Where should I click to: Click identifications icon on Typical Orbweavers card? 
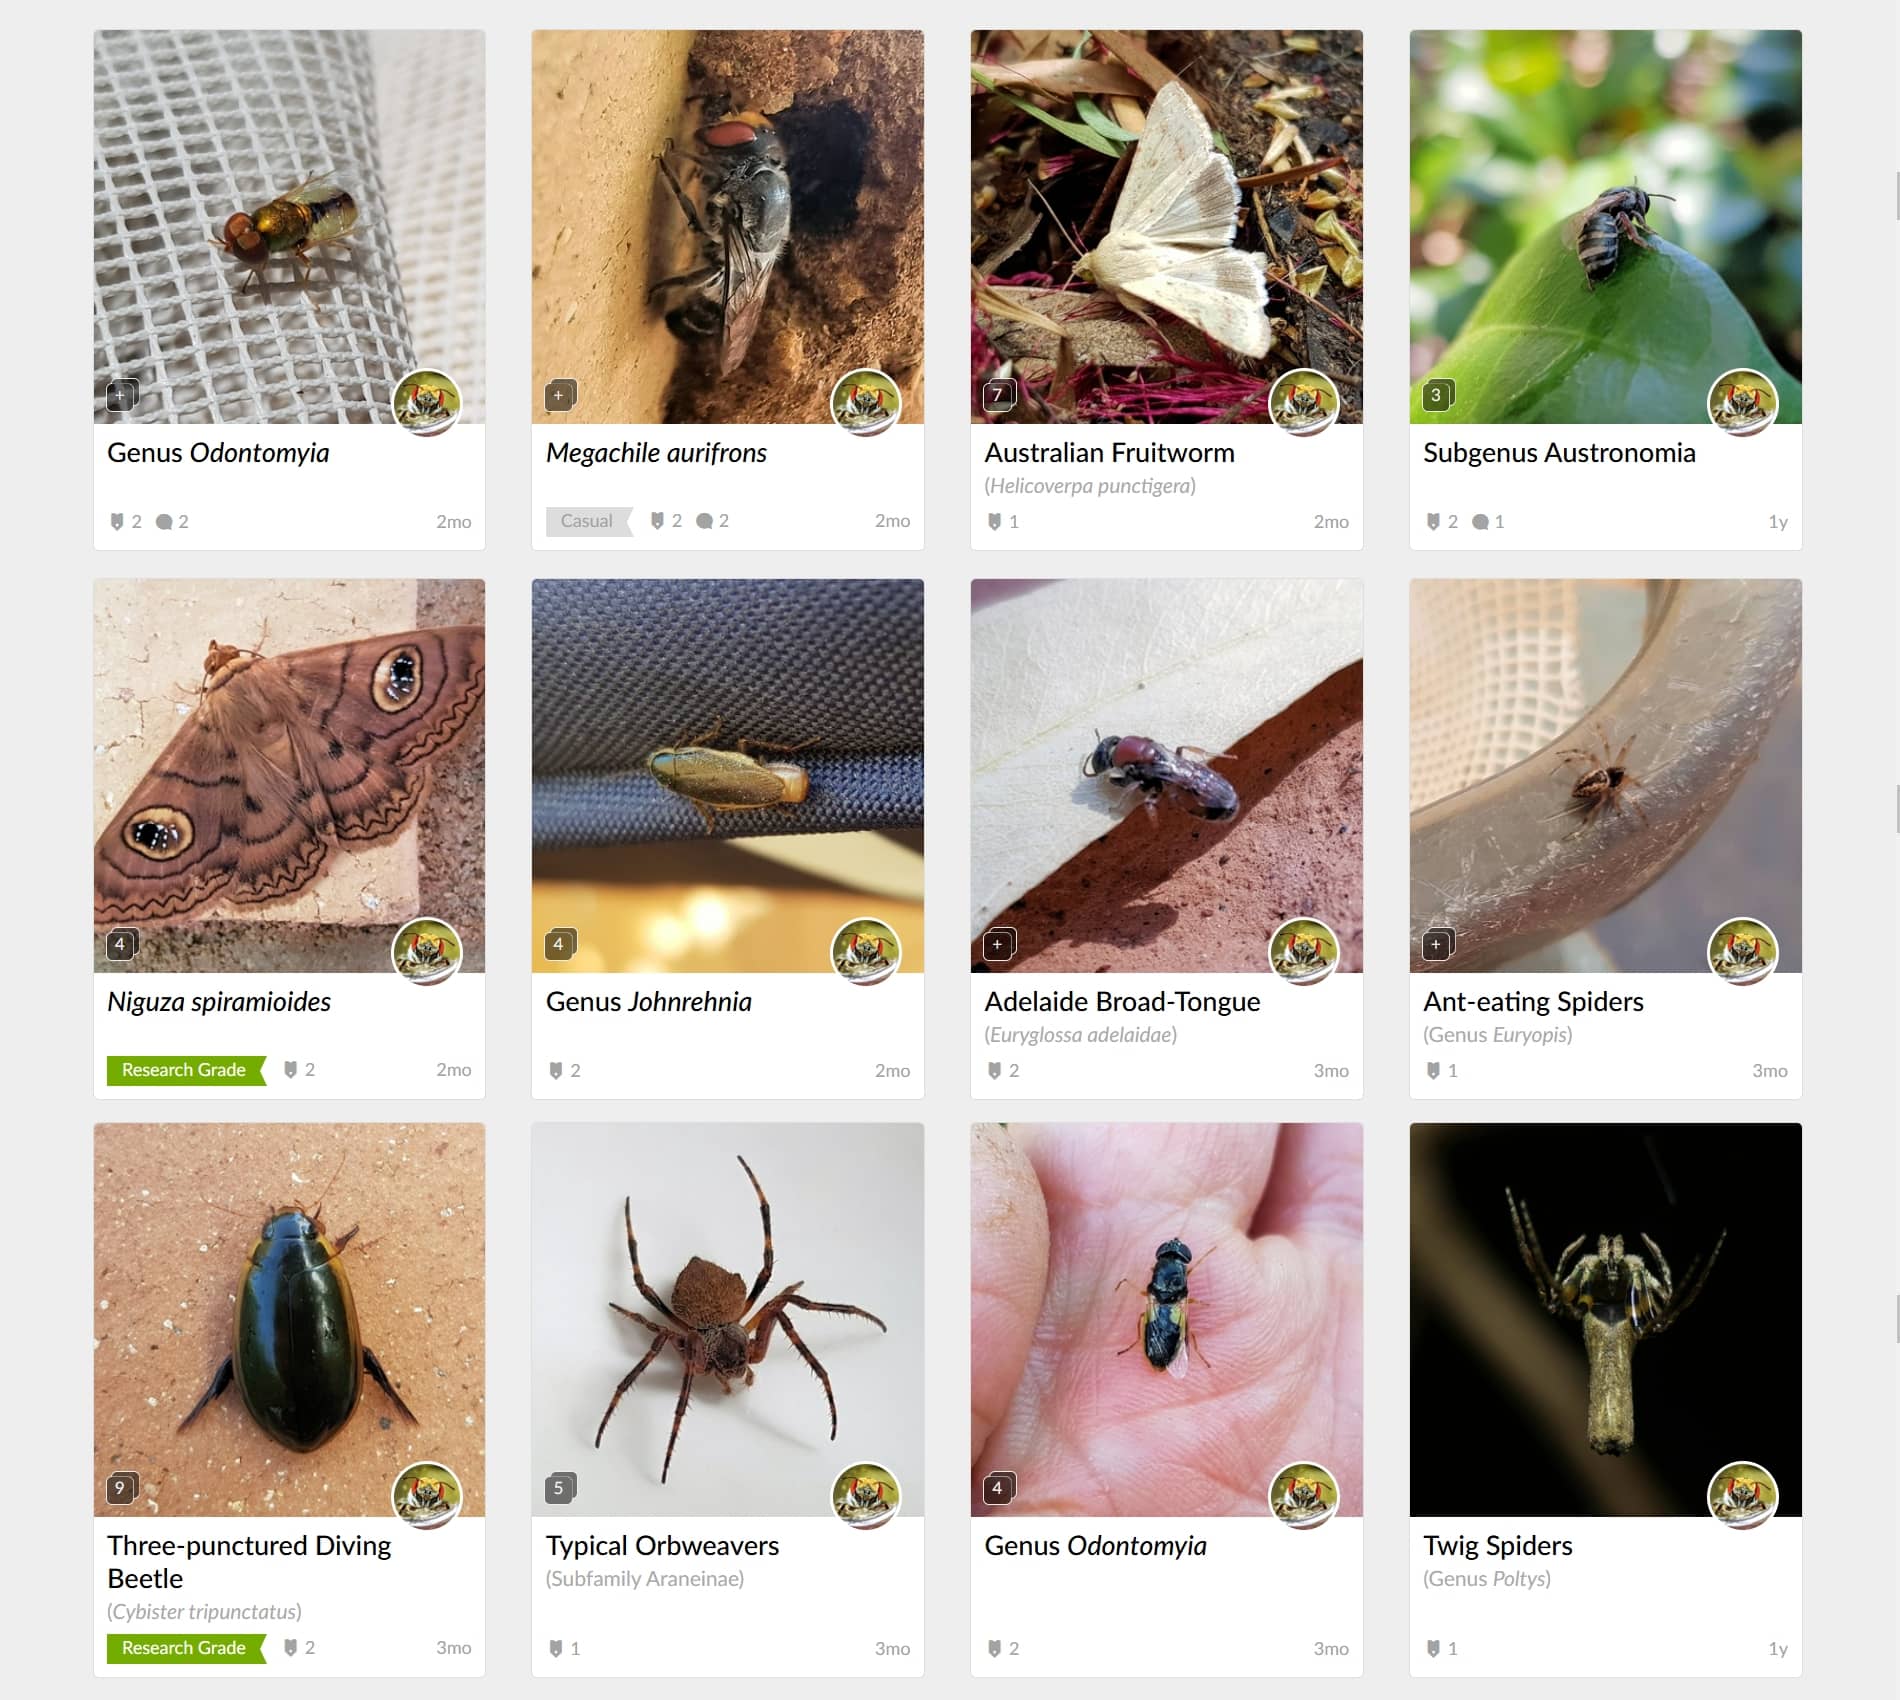point(556,1648)
